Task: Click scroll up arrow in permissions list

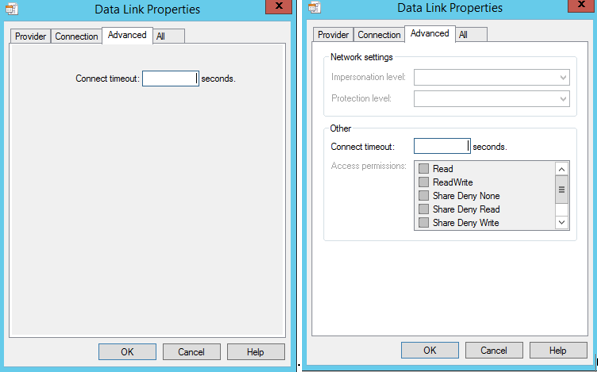Action: pyautogui.click(x=562, y=169)
